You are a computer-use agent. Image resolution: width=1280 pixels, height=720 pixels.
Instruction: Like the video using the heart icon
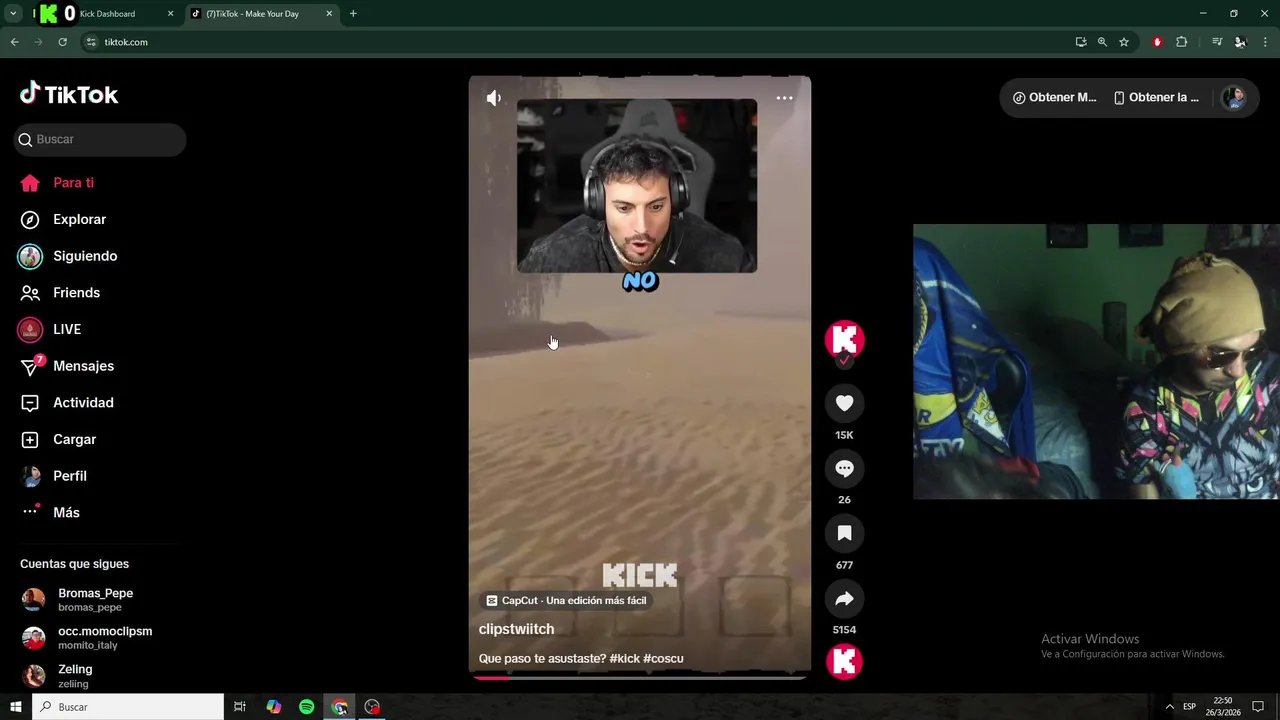pos(844,403)
